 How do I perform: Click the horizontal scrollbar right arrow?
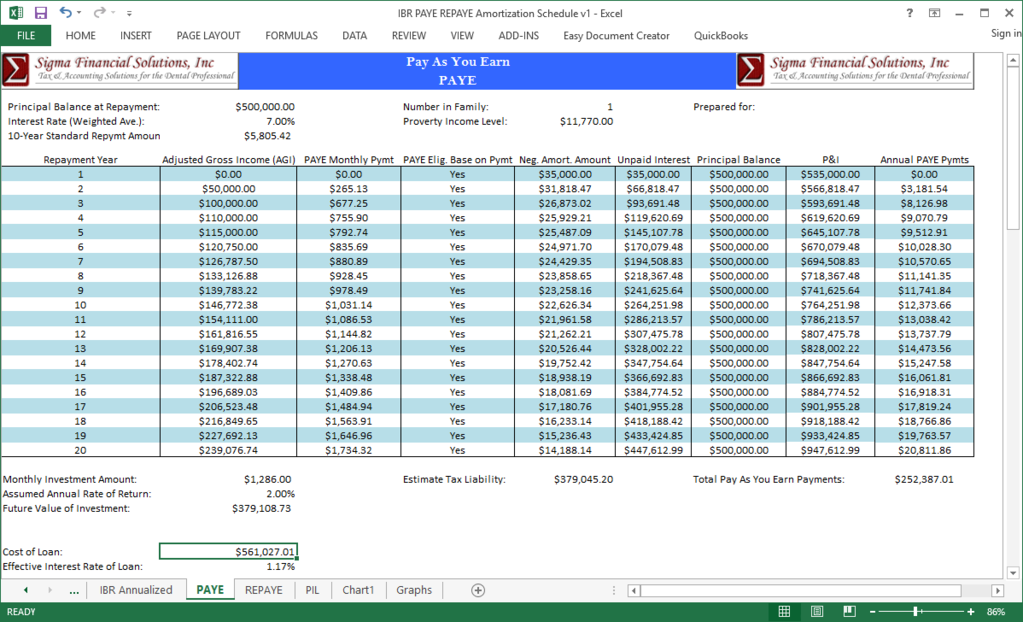pyautogui.click(x=997, y=591)
